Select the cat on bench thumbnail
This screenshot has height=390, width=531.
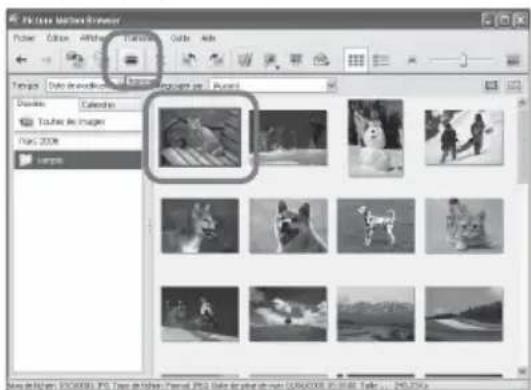tap(200, 137)
